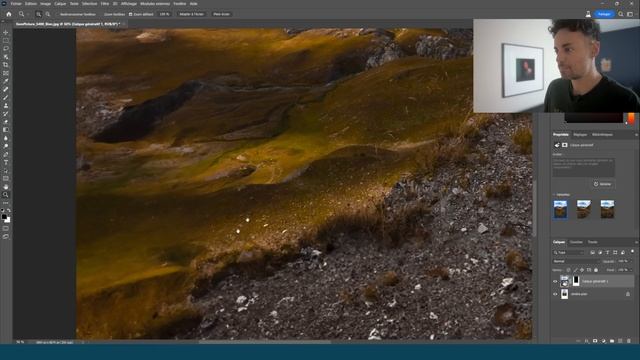Select the Eyedropper tool
640x360 pixels.
(6, 81)
